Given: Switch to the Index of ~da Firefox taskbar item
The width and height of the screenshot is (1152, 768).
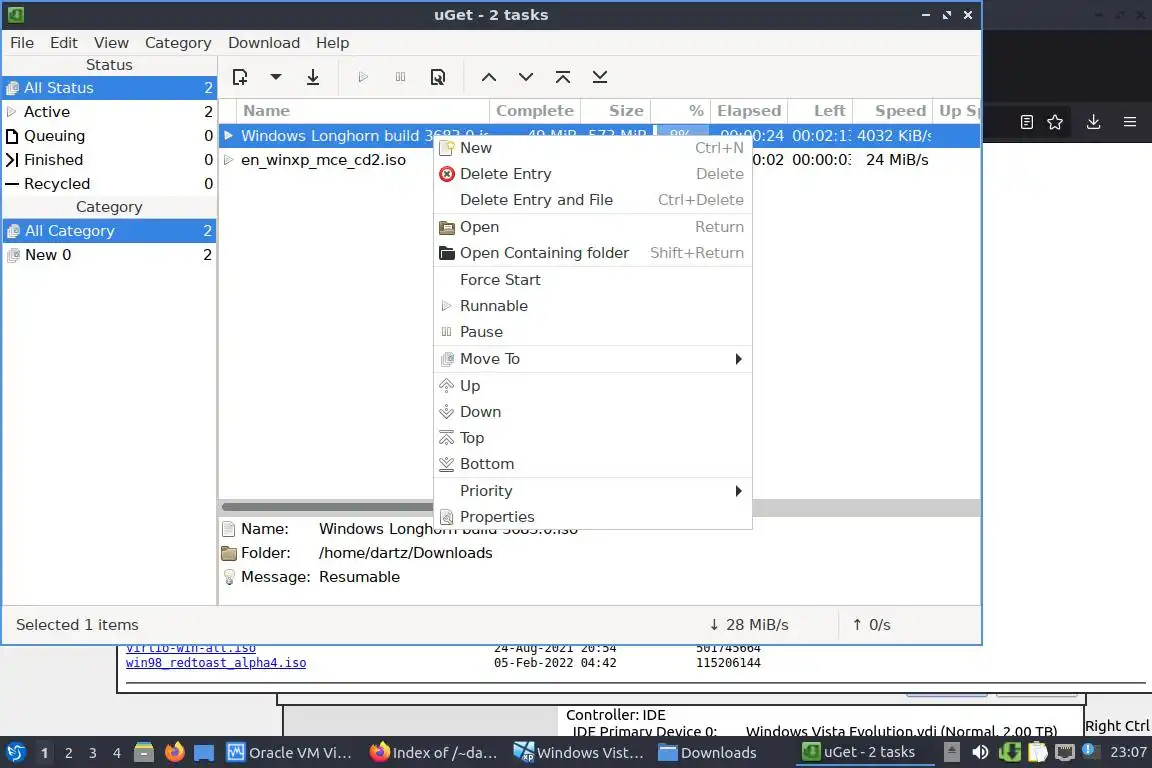Looking at the screenshot, I should pyautogui.click(x=433, y=753).
